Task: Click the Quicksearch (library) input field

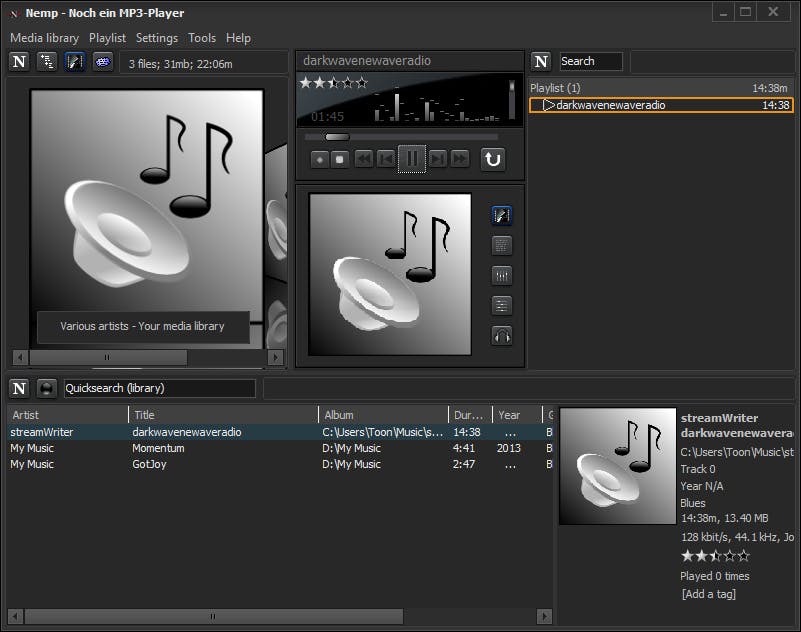Action: 159,388
